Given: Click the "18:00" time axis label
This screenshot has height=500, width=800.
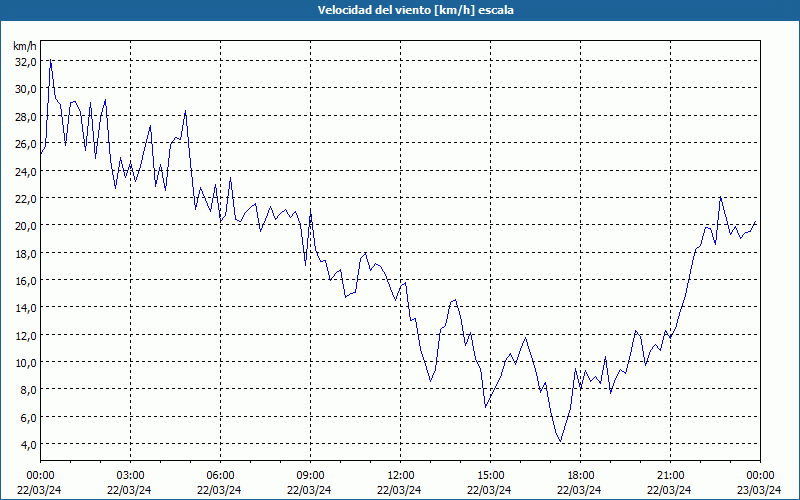Looking at the screenshot, I should pos(580,476).
